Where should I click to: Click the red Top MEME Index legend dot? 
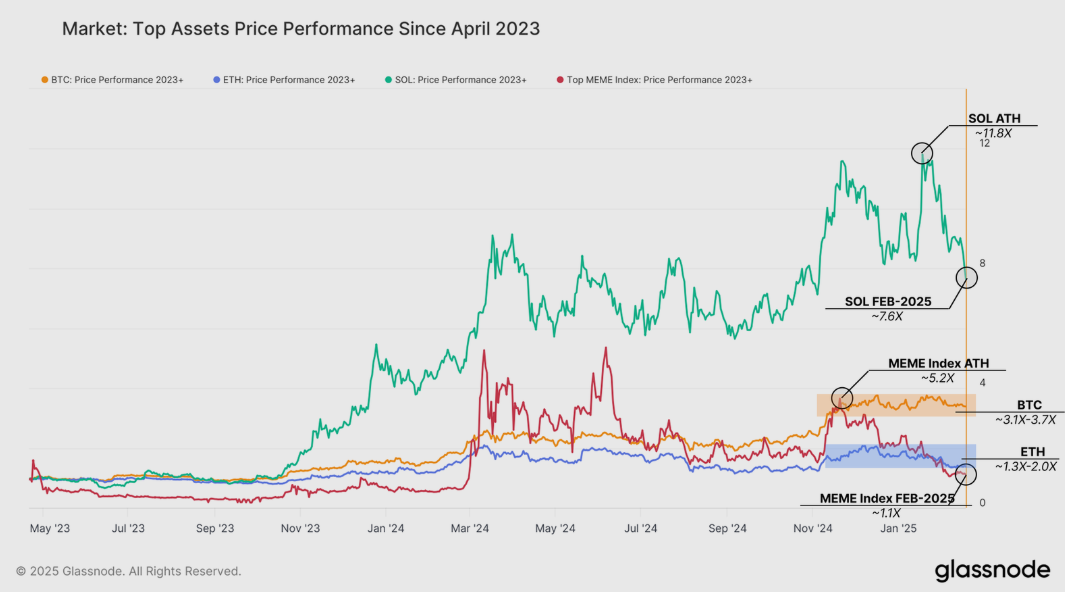pyautogui.click(x=560, y=80)
